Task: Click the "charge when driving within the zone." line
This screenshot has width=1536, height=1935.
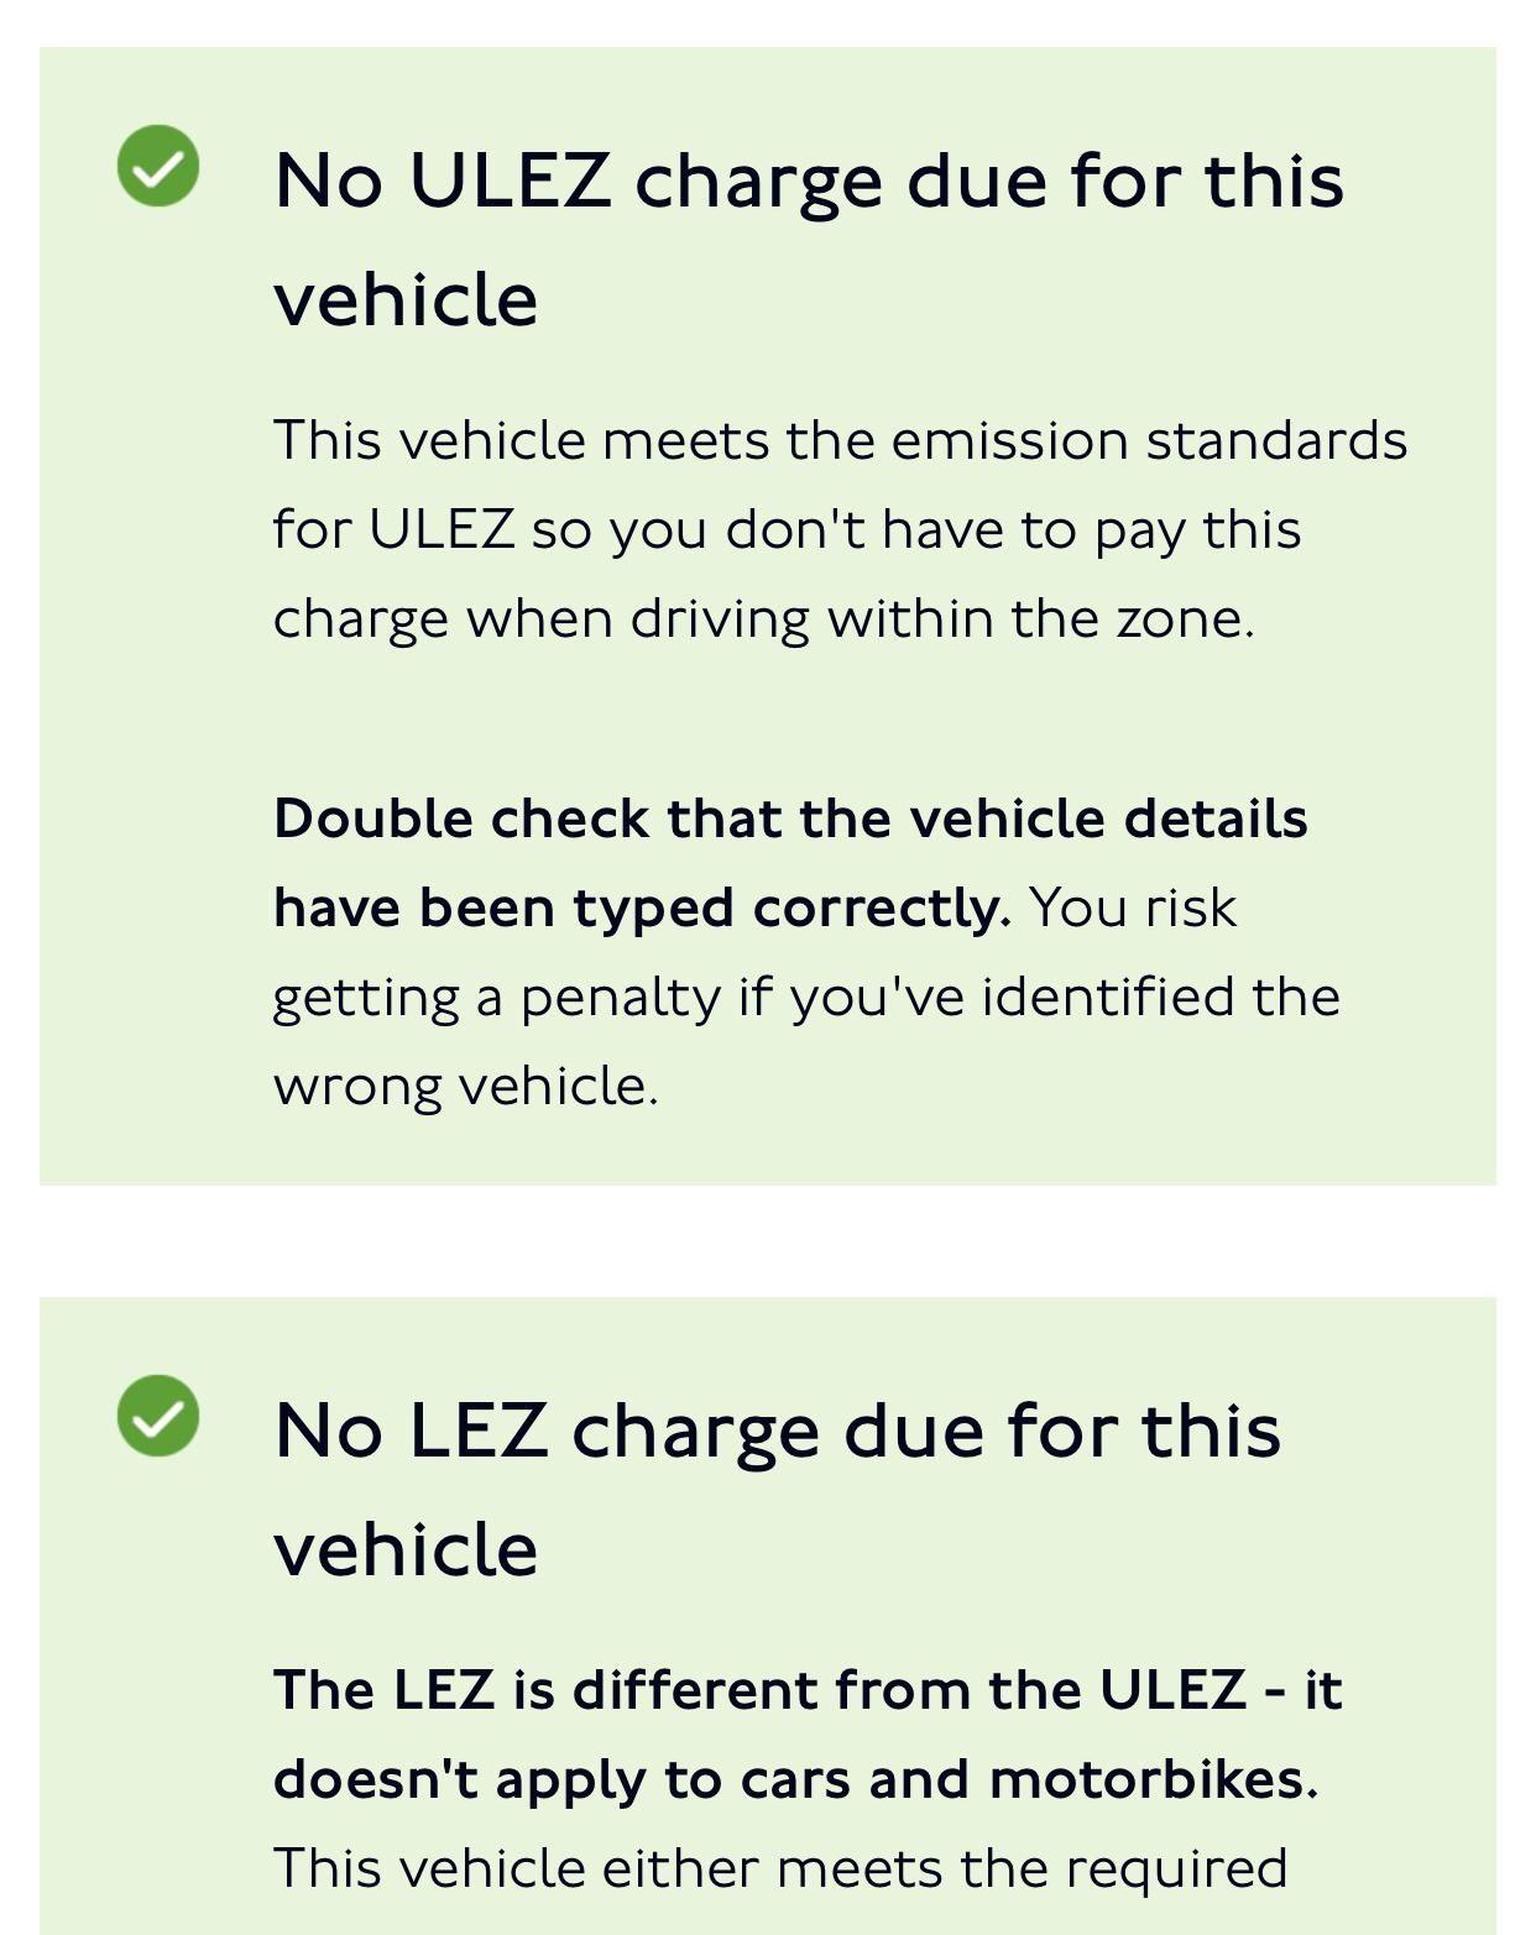Action: (x=763, y=619)
